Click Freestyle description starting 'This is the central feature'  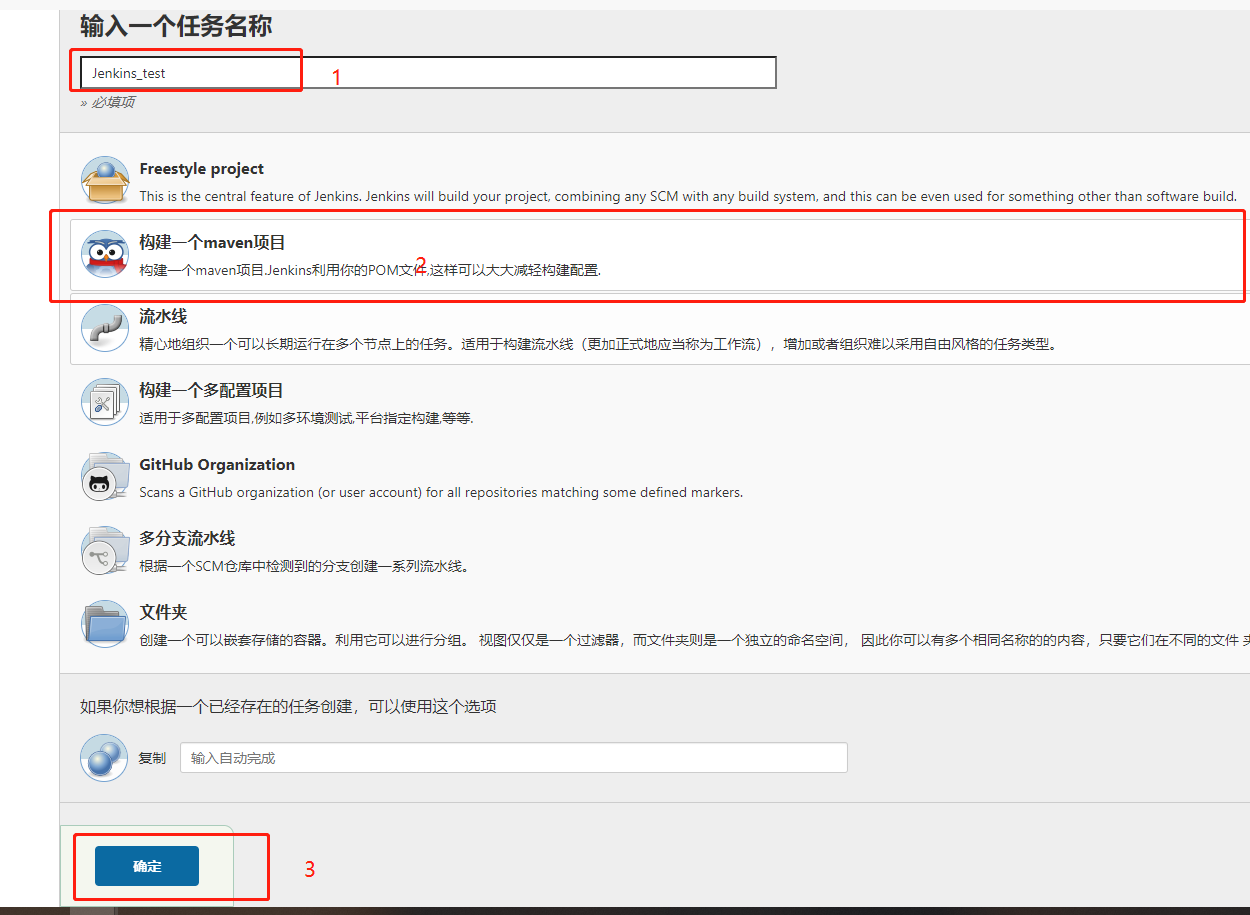coord(688,196)
